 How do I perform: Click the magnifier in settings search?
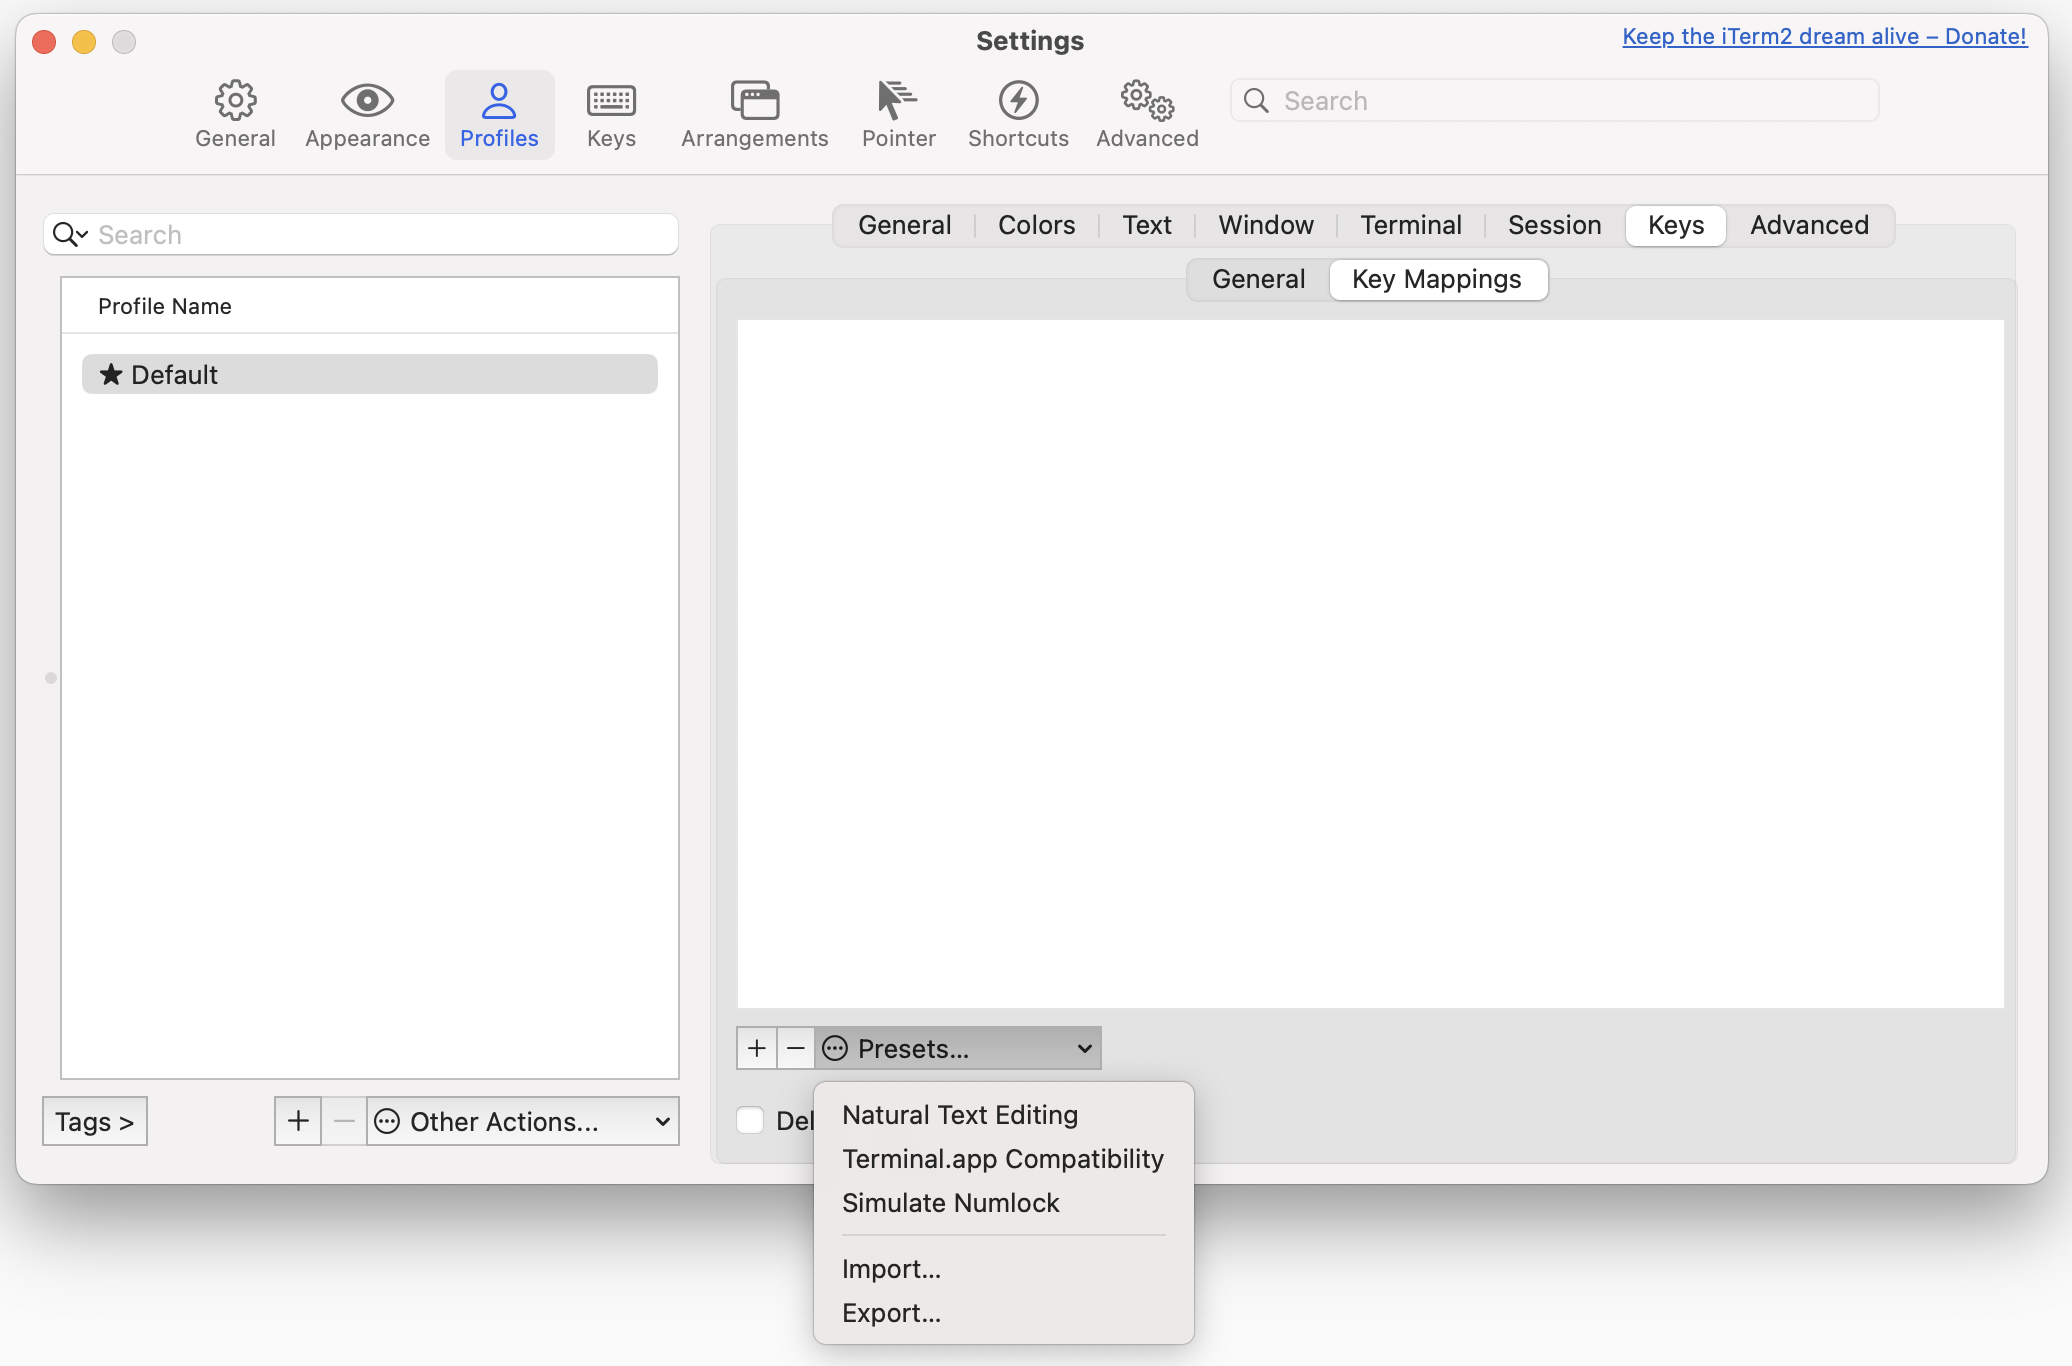(1256, 100)
